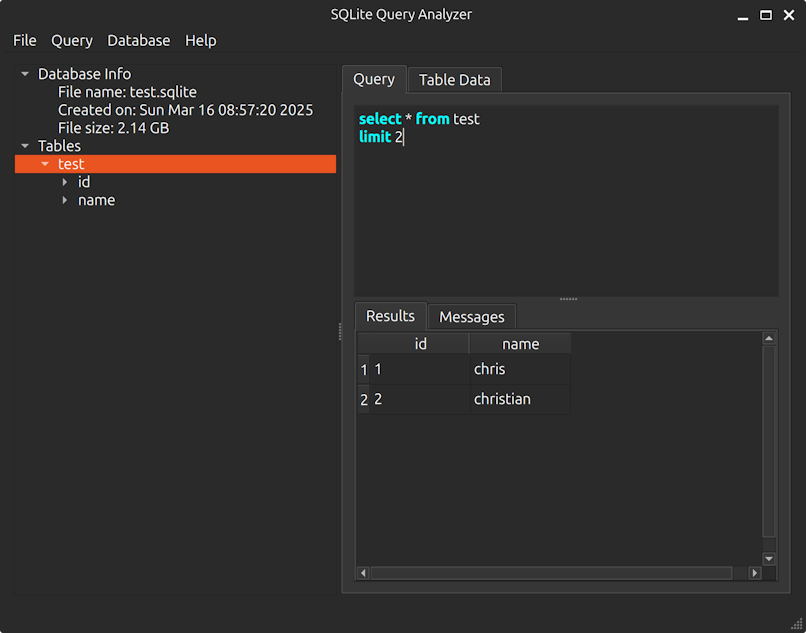Select the Query tab
The height and width of the screenshot is (633, 806).
point(374,79)
